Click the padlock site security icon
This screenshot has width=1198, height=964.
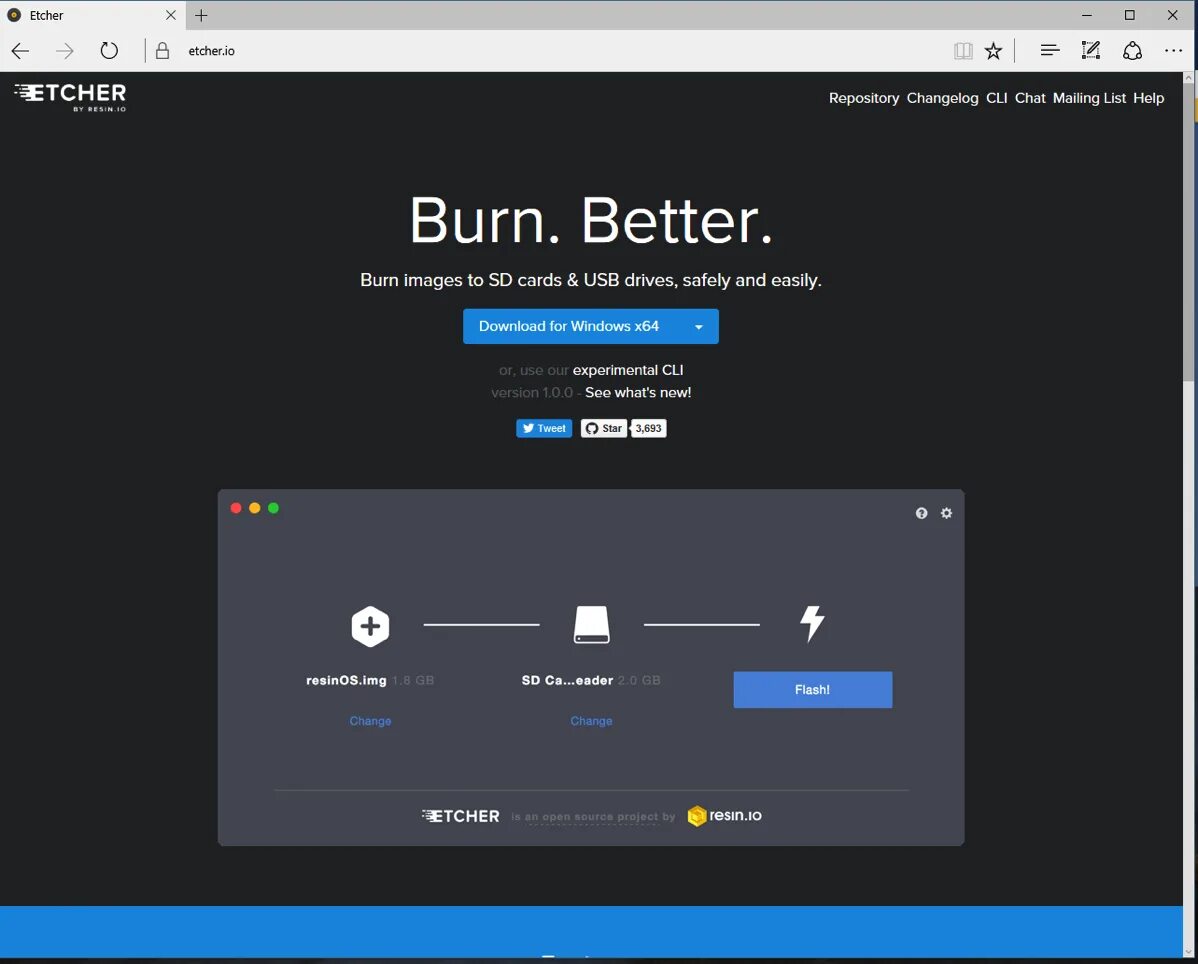click(x=162, y=50)
